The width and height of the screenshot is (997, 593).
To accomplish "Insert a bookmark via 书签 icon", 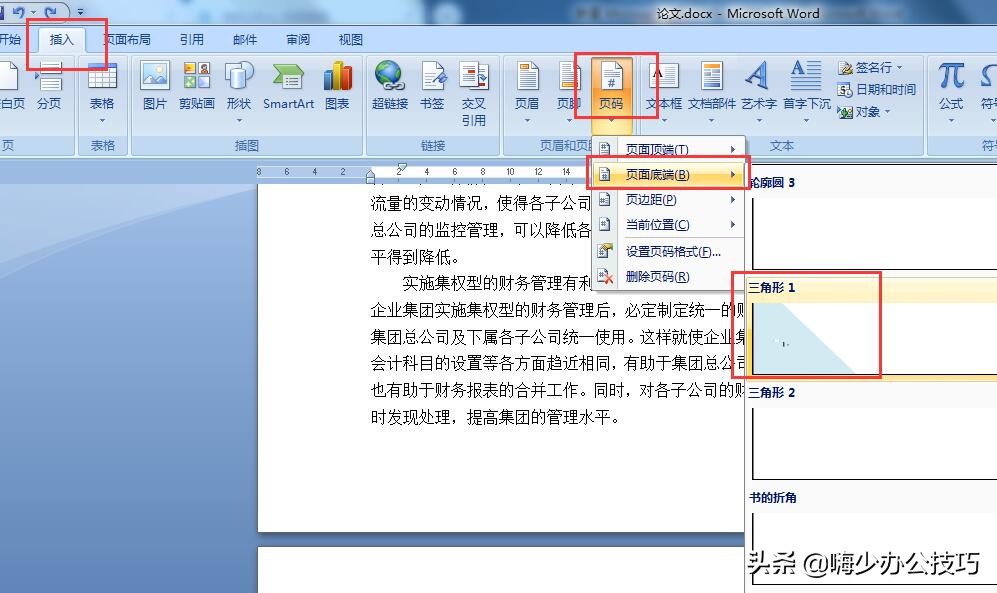I will 433,80.
